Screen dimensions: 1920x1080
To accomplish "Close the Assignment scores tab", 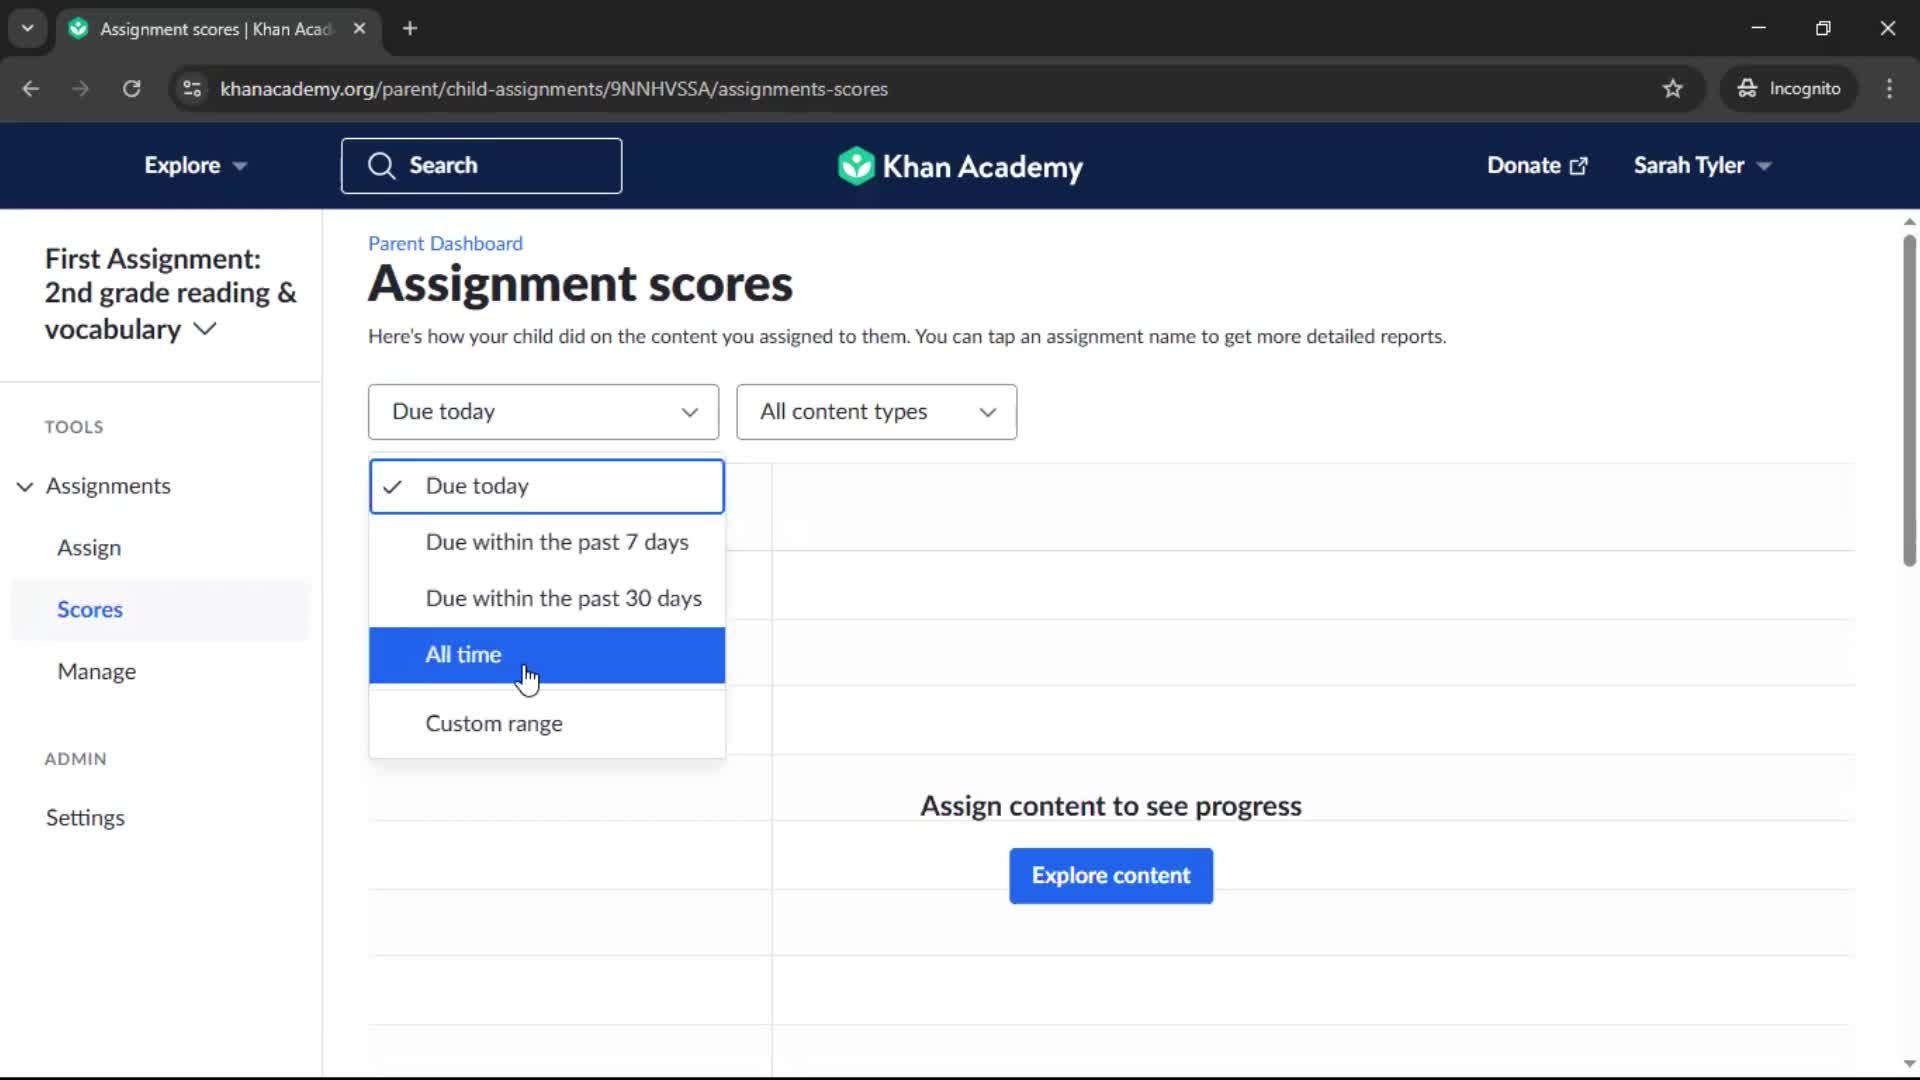I will point(359,28).
